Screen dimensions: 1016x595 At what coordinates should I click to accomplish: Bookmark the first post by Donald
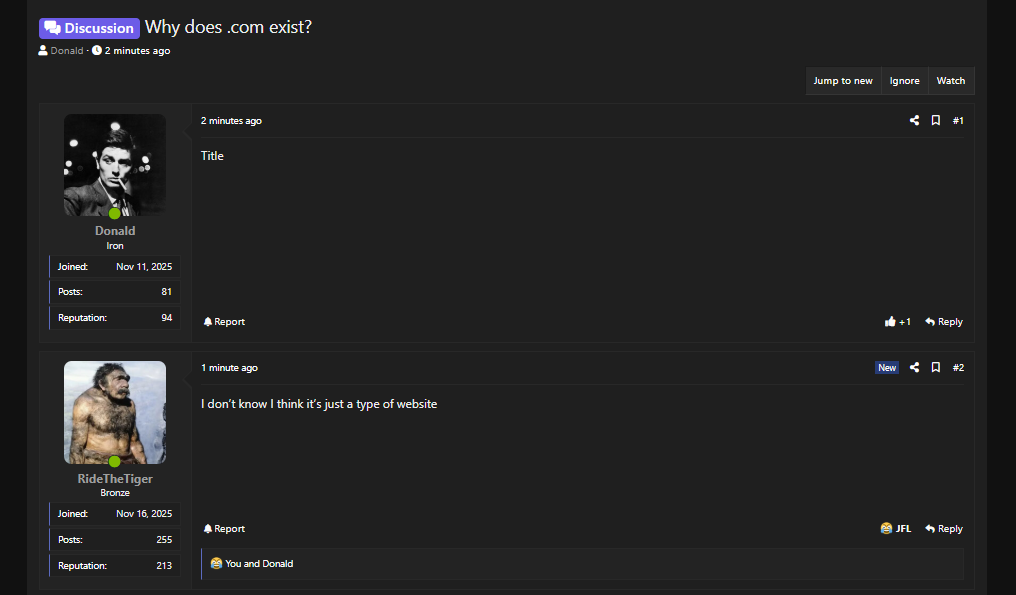pyautogui.click(x=936, y=121)
